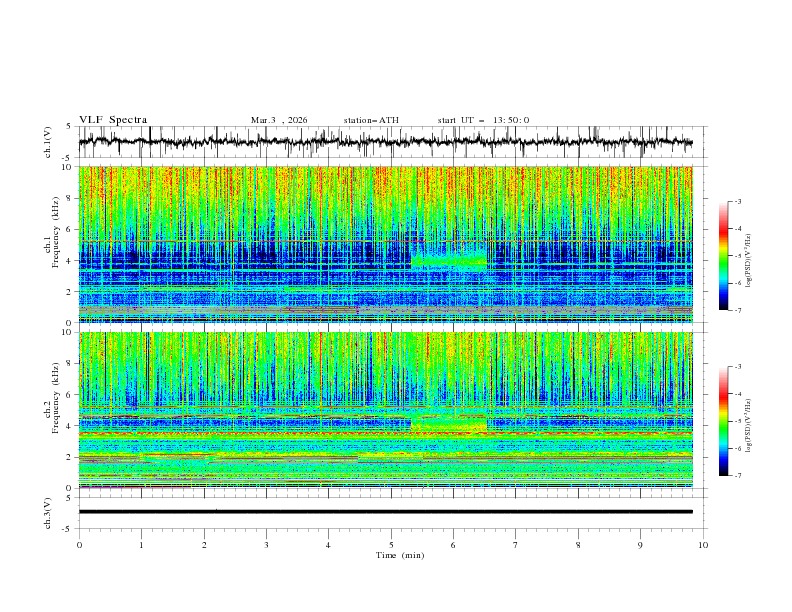This screenshot has width=792, height=612.
Task: Click time axis tick label "4"
Action: click(x=329, y=545)
